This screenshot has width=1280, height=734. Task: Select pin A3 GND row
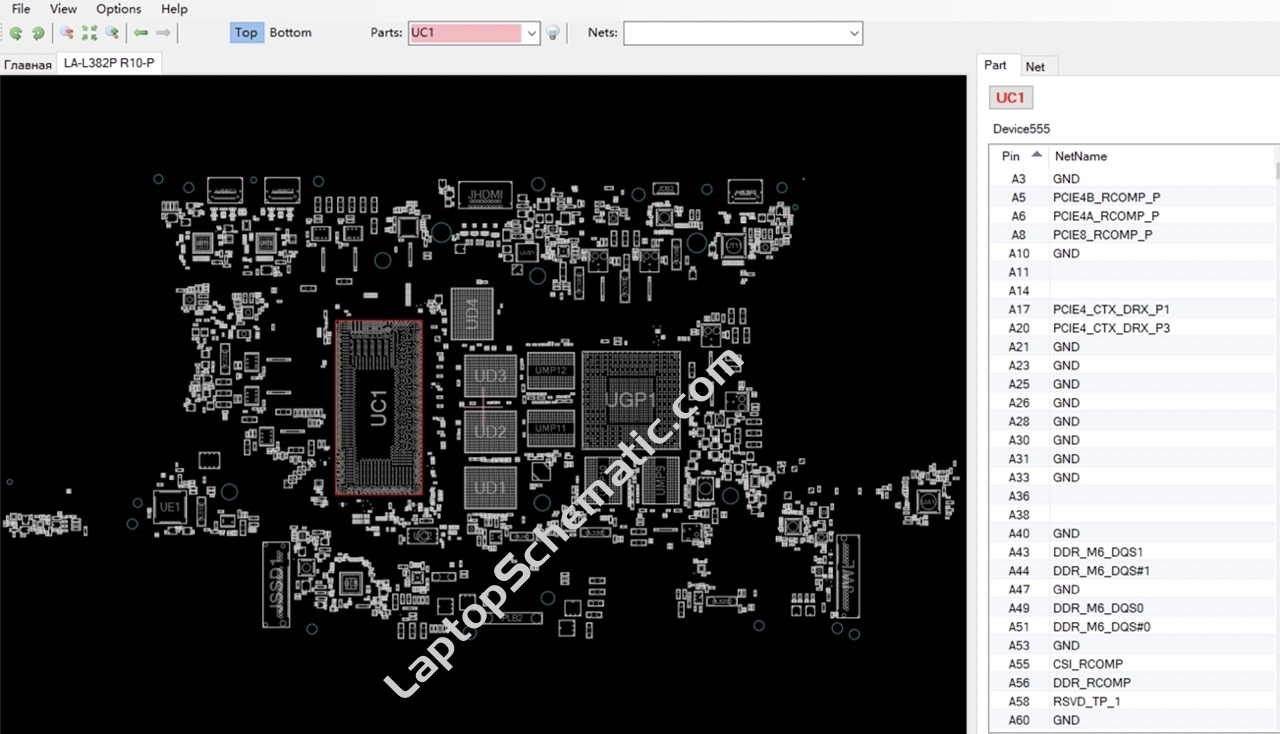click(1132, 179)
